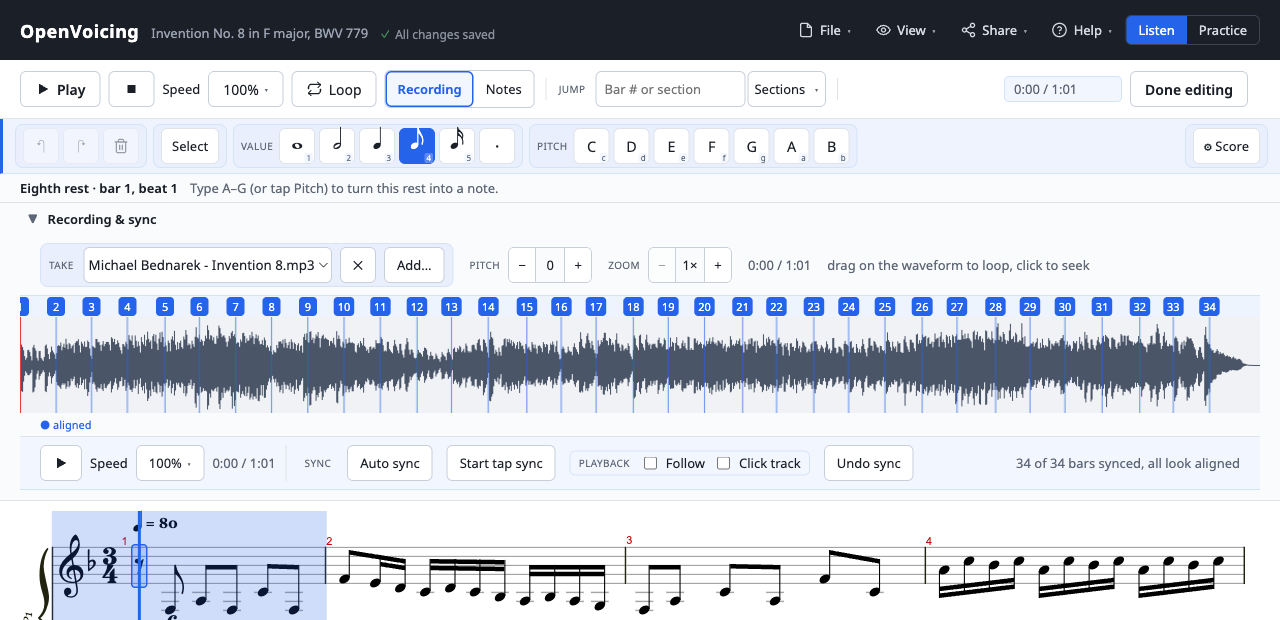Click bar marker 34 on the waveform
1280x620 pixels.
1209,307
